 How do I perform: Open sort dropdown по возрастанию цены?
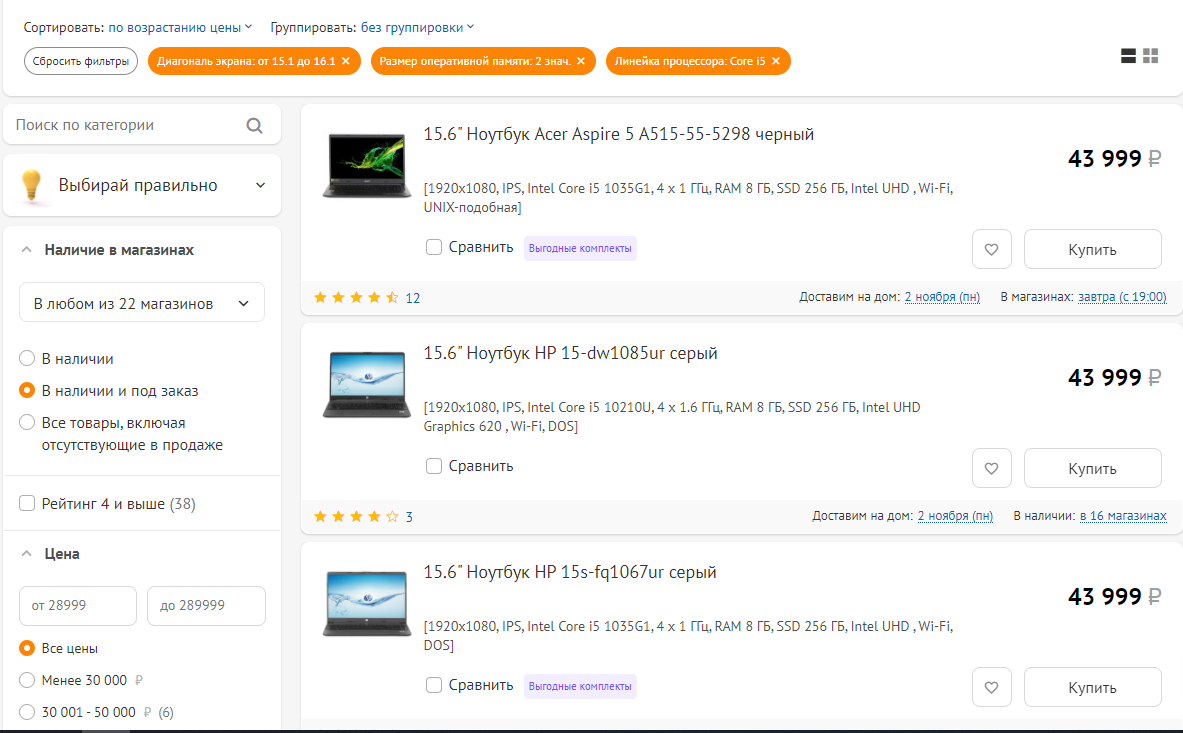pyautogui.click(x=180, y=27)
